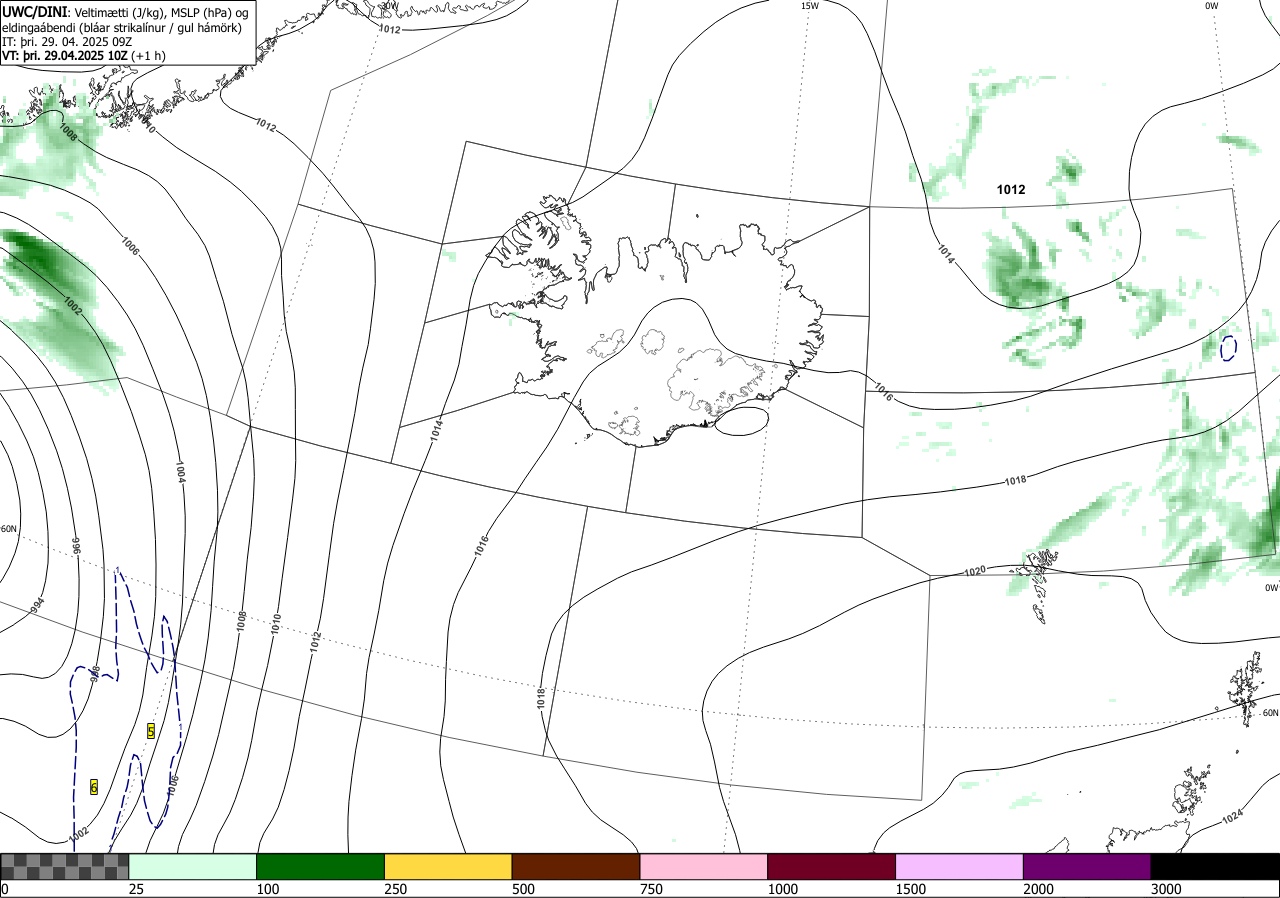Click the "15W" longitude label

tap(809, 6)
